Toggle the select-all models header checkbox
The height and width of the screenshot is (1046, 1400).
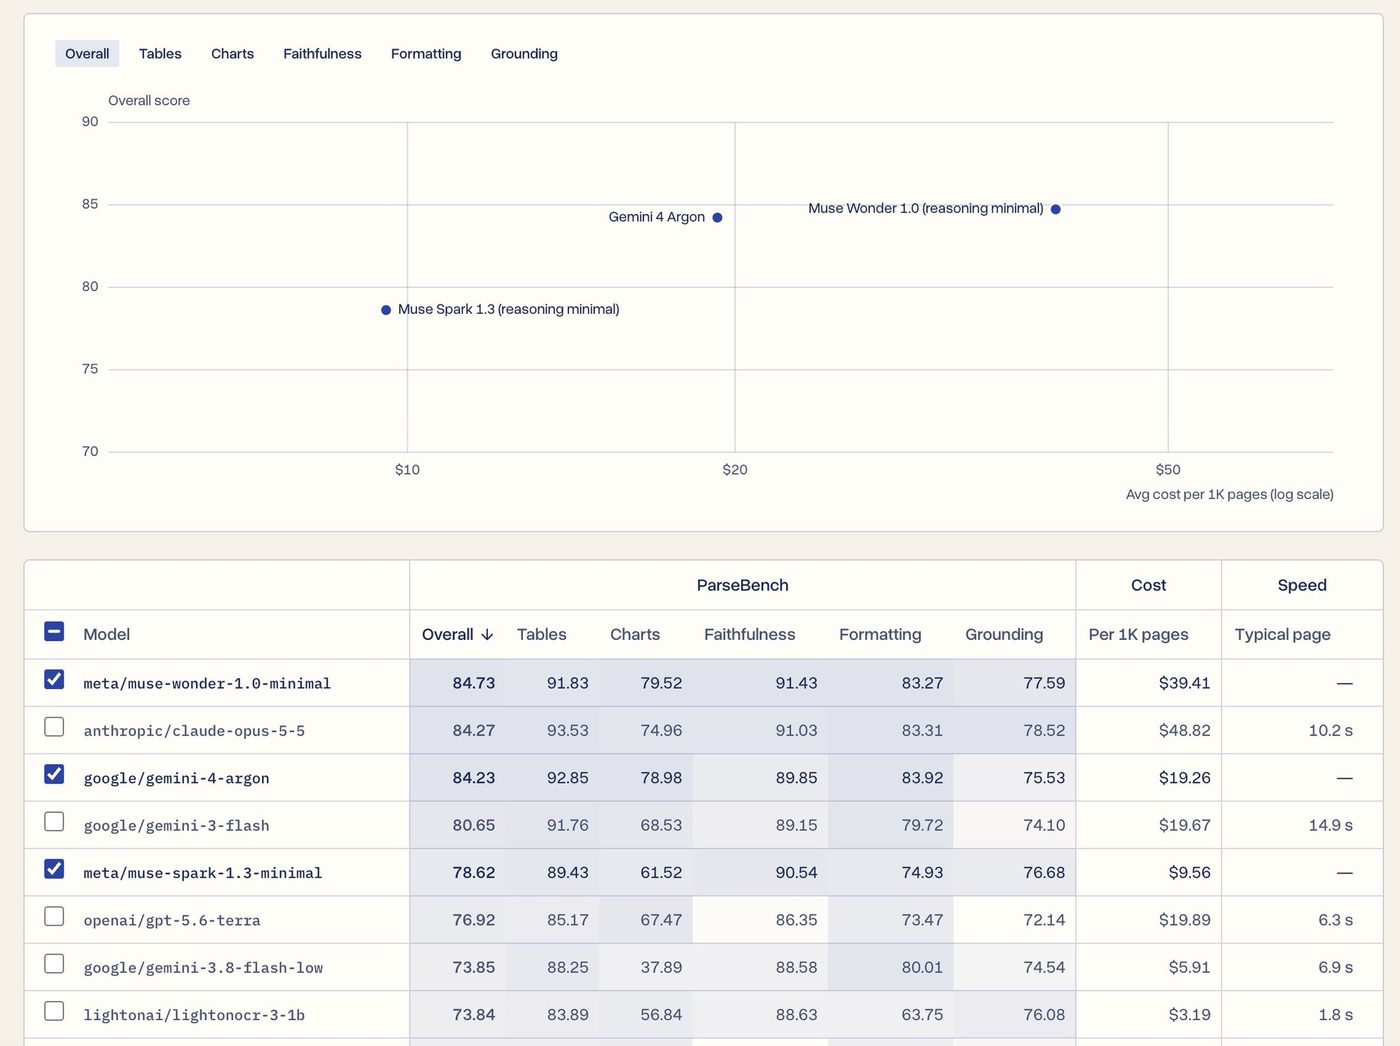[x=54, y=632]
